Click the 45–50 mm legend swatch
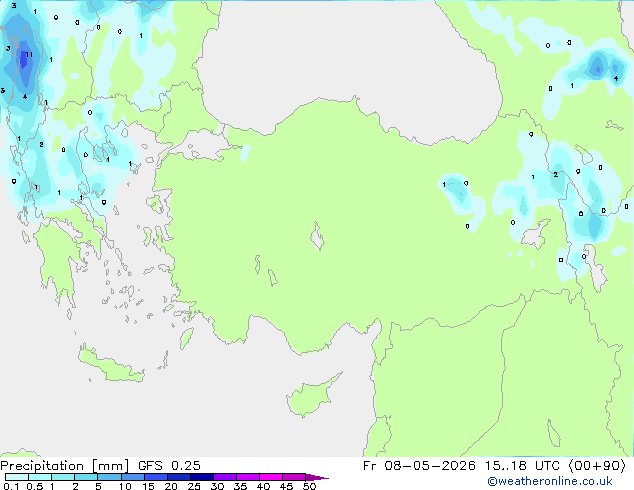The width and height of the screenshot is (634, 490). (294, 477)
